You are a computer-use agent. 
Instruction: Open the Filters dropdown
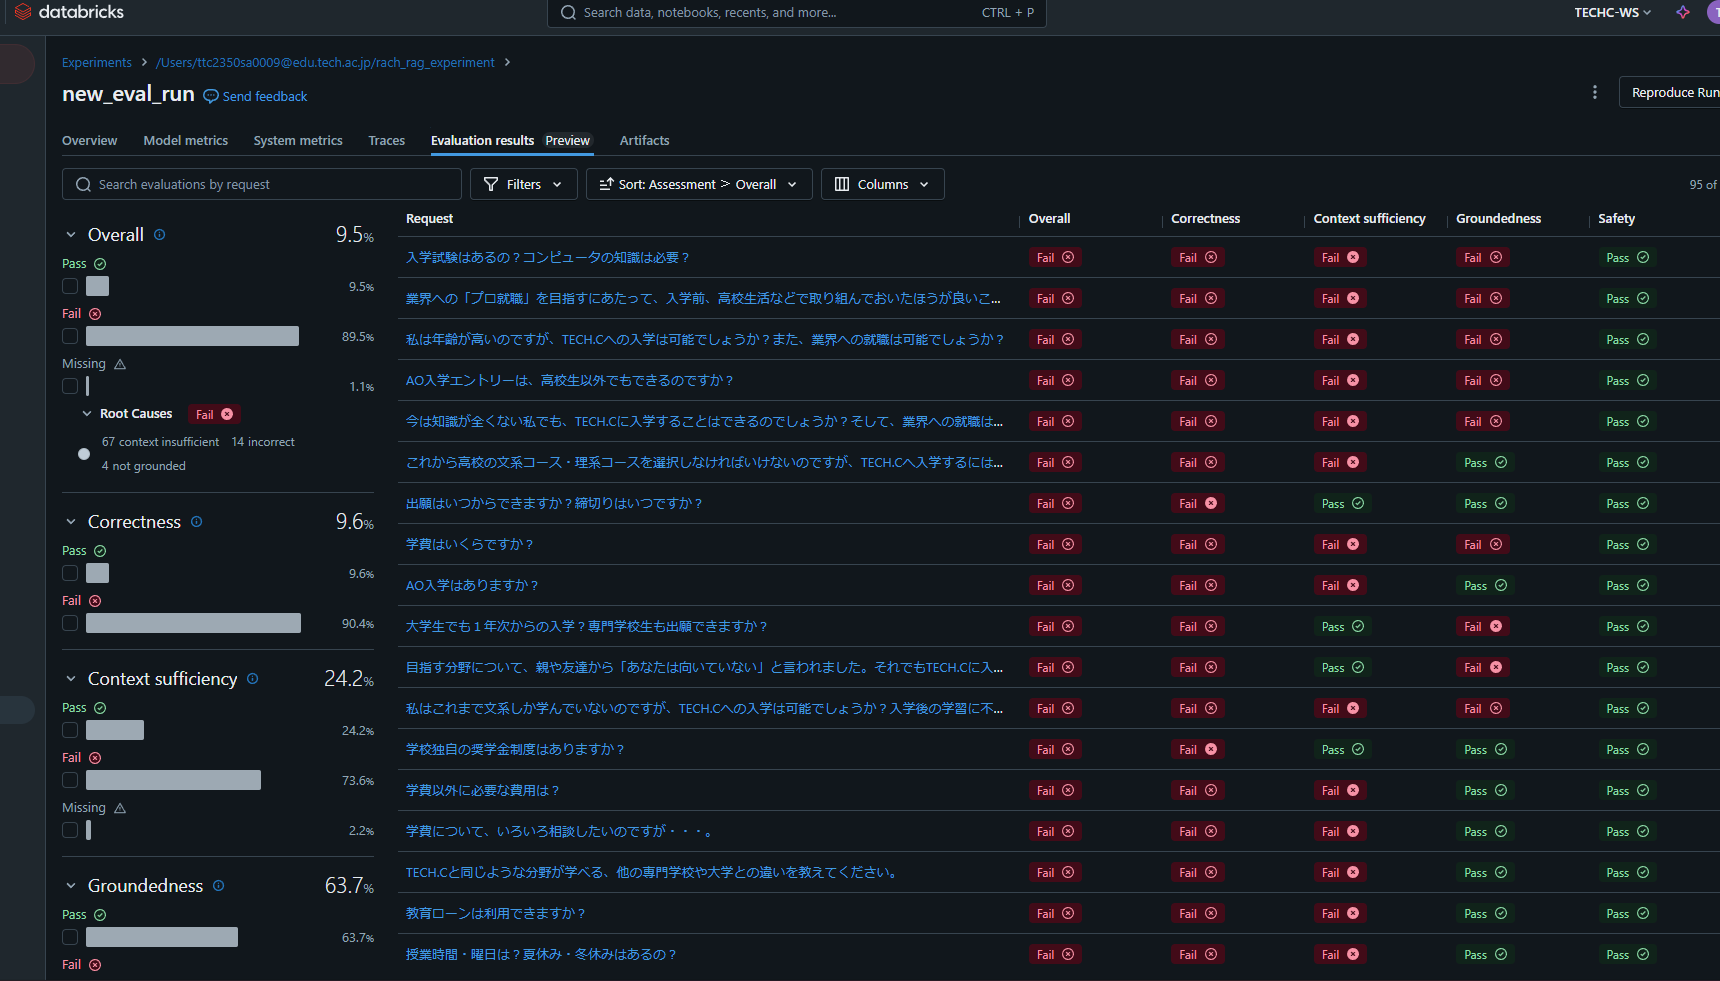click(x=524, y=184)
